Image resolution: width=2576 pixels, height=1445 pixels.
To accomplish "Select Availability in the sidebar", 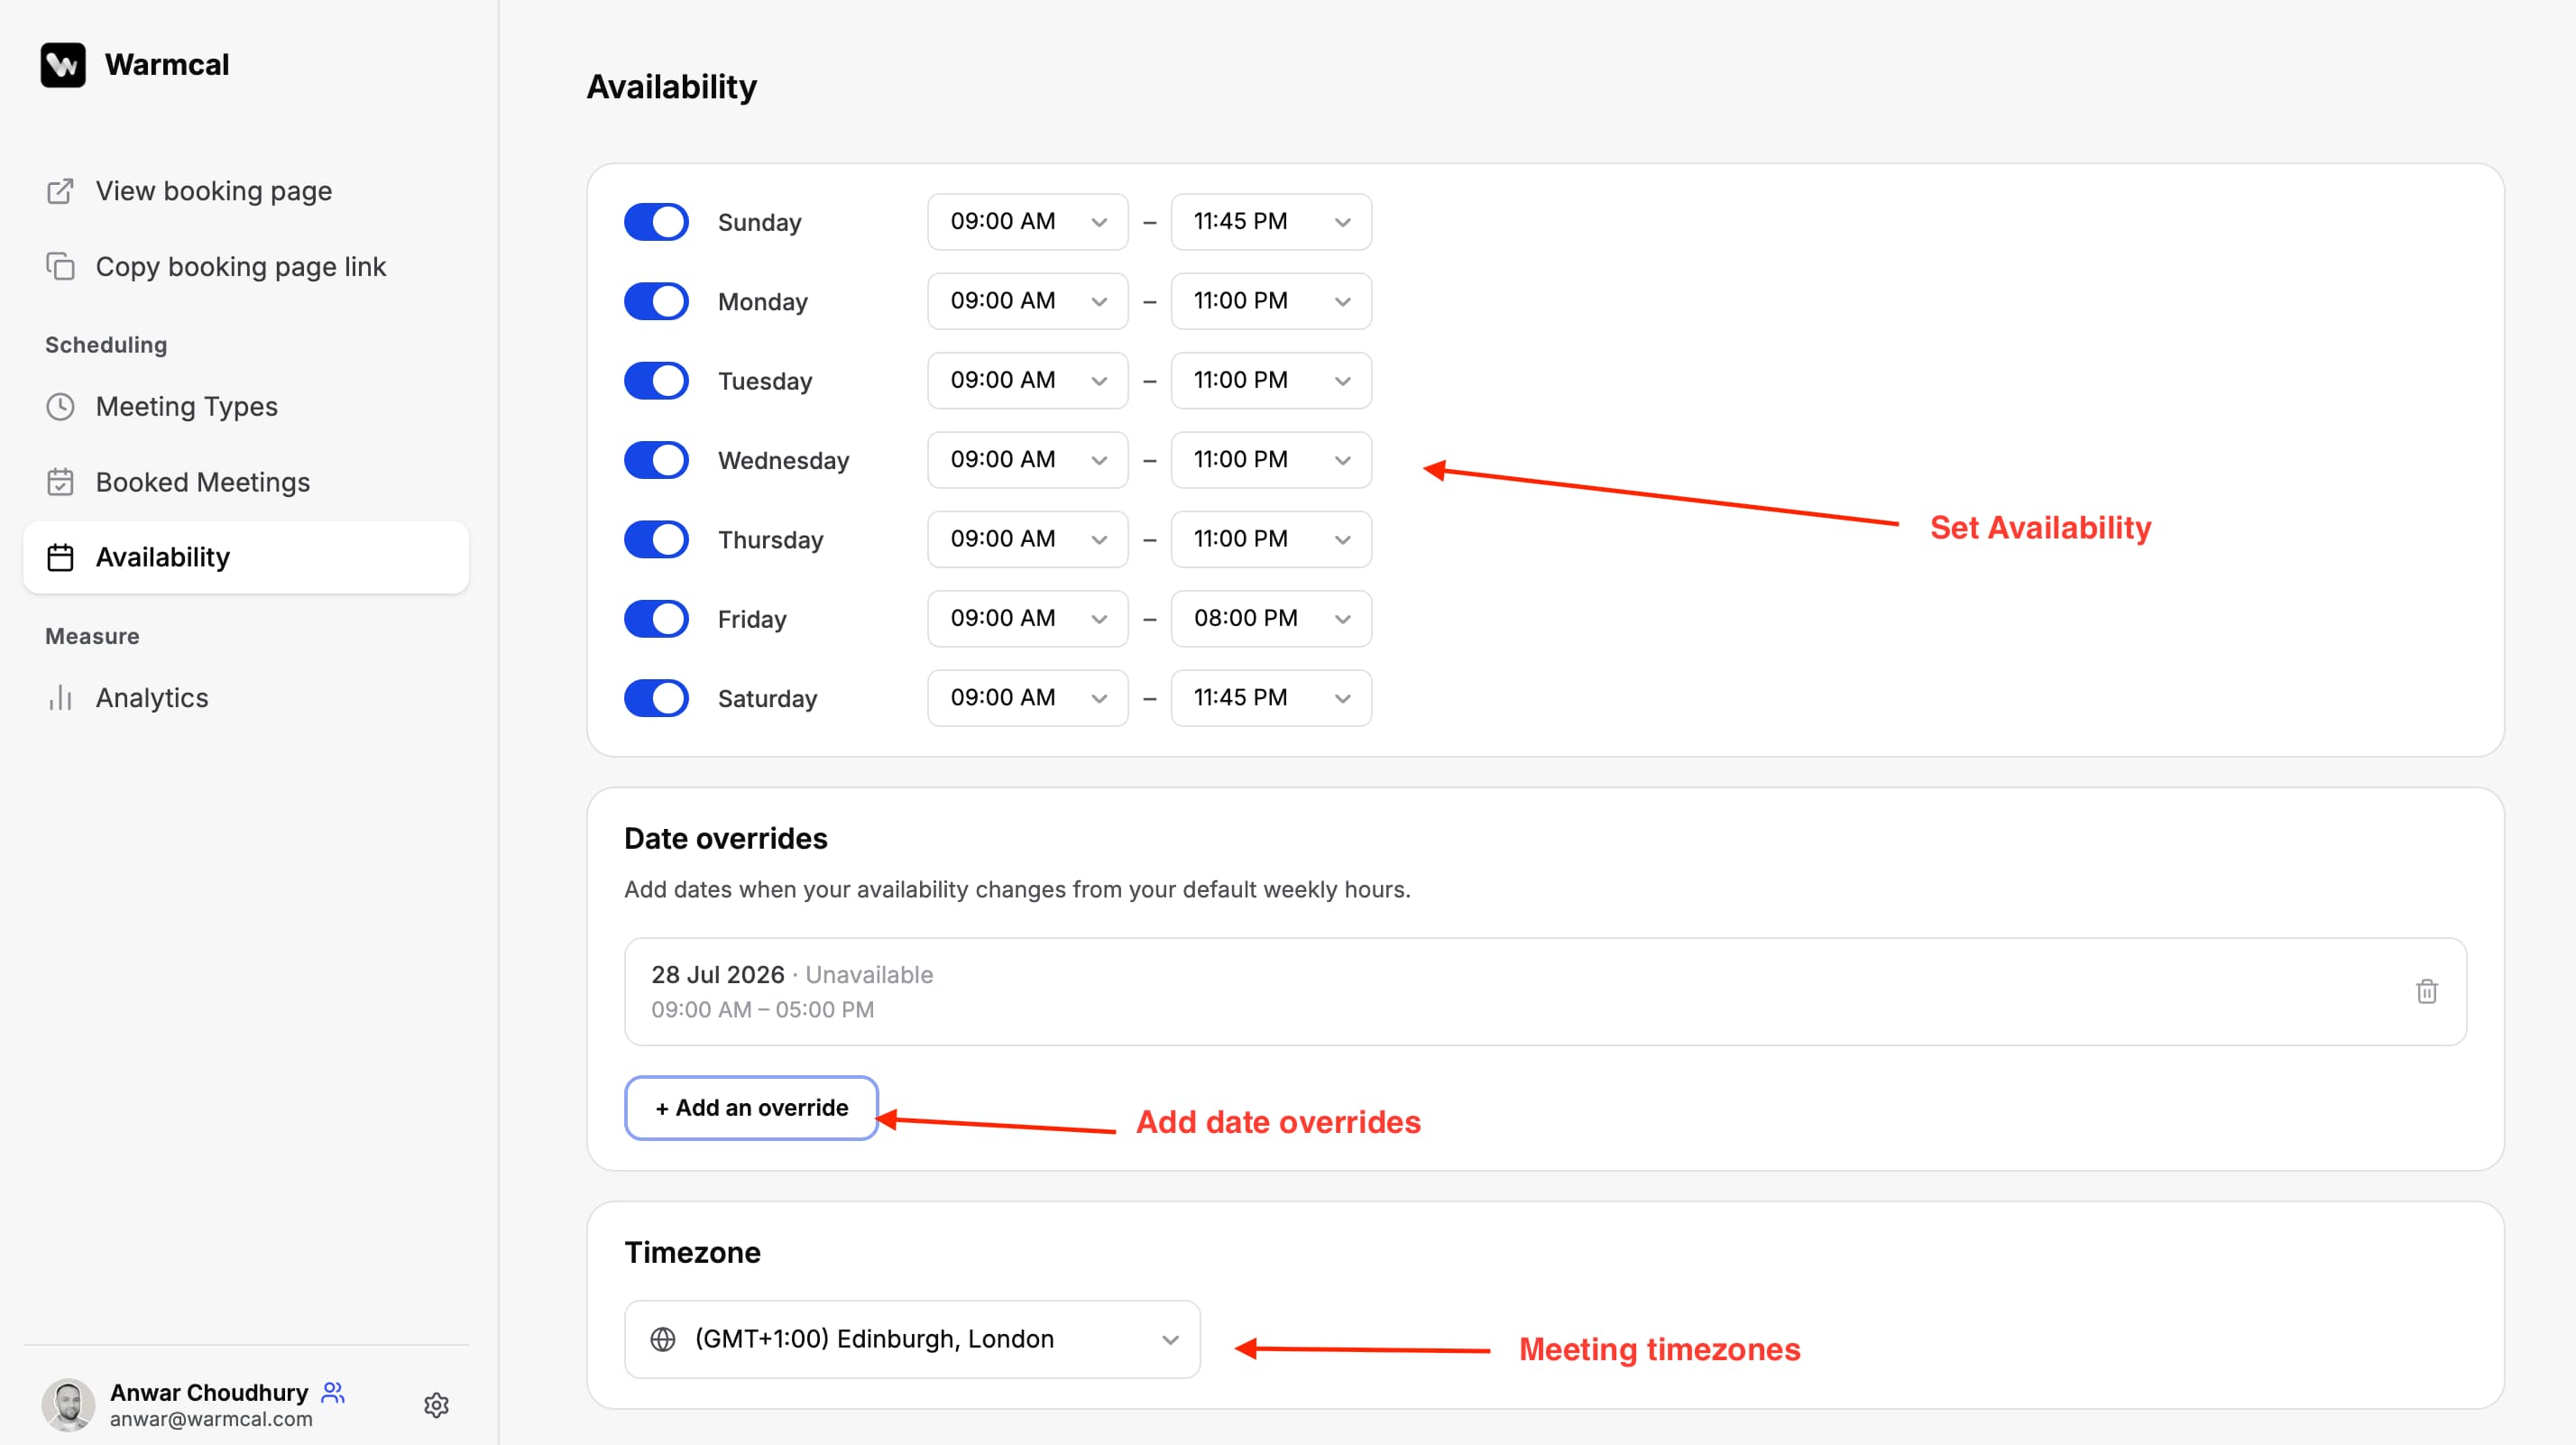I will [x=246, y=557].
